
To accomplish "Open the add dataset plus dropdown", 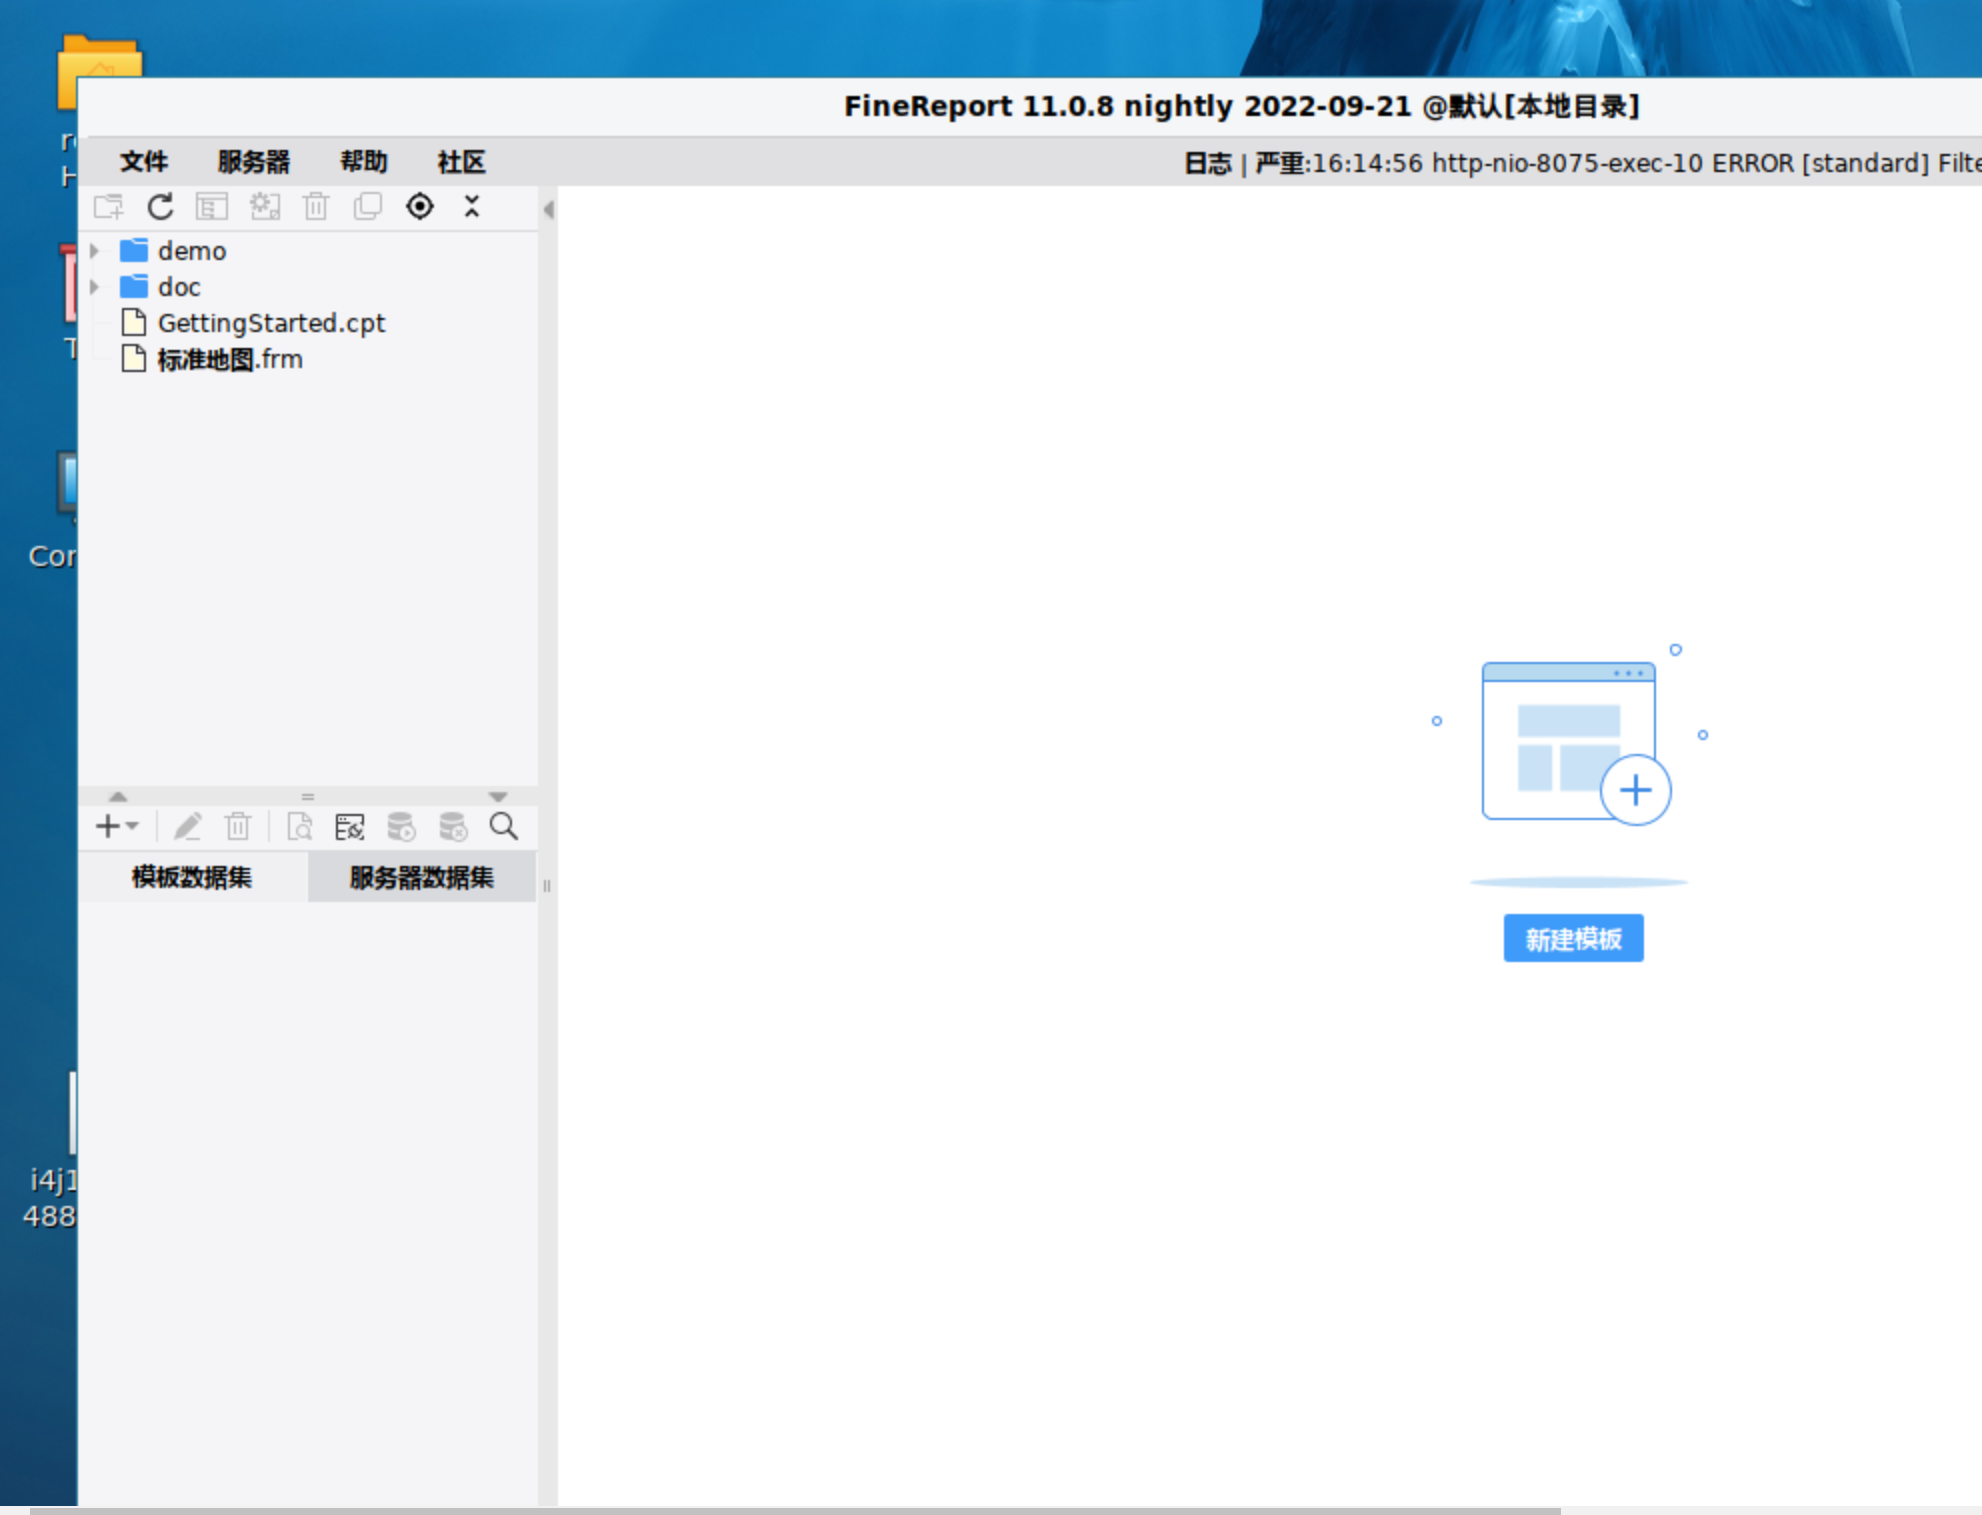I will 116,827.
